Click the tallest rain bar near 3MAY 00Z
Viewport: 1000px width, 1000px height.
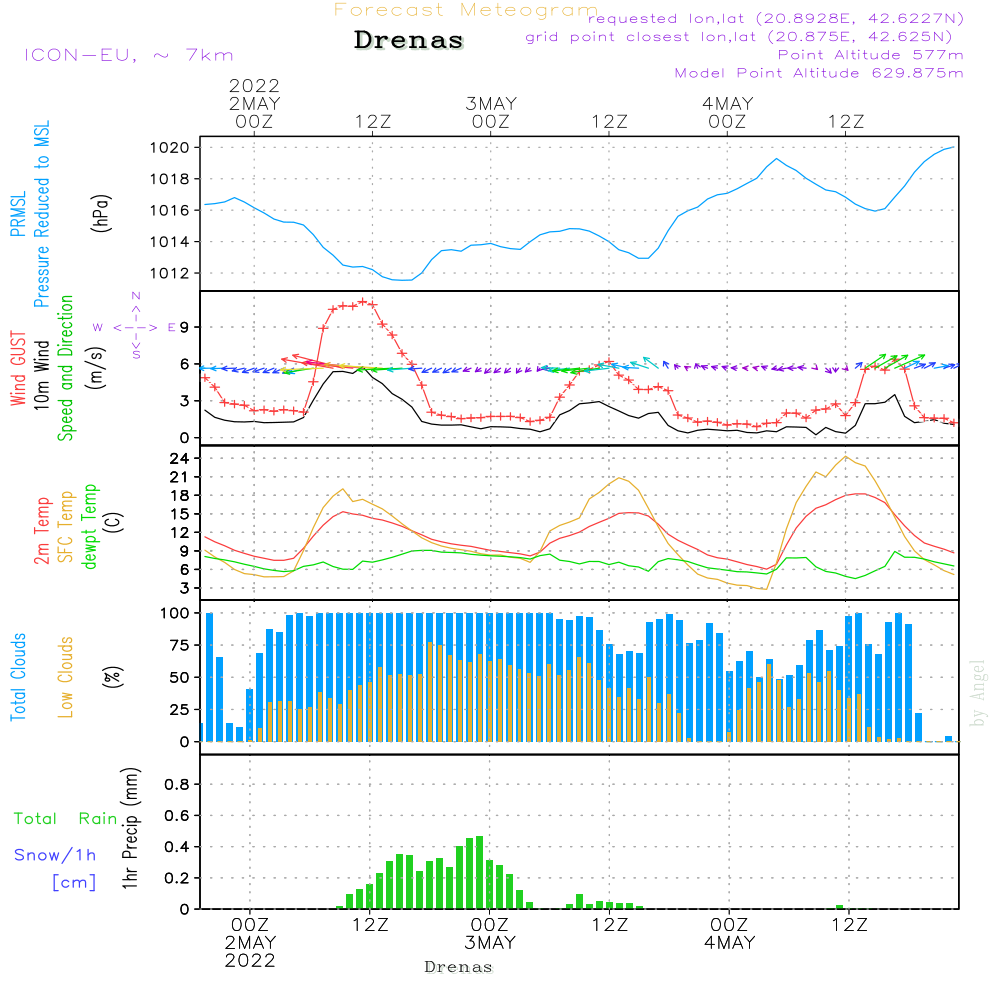point(480,872)
